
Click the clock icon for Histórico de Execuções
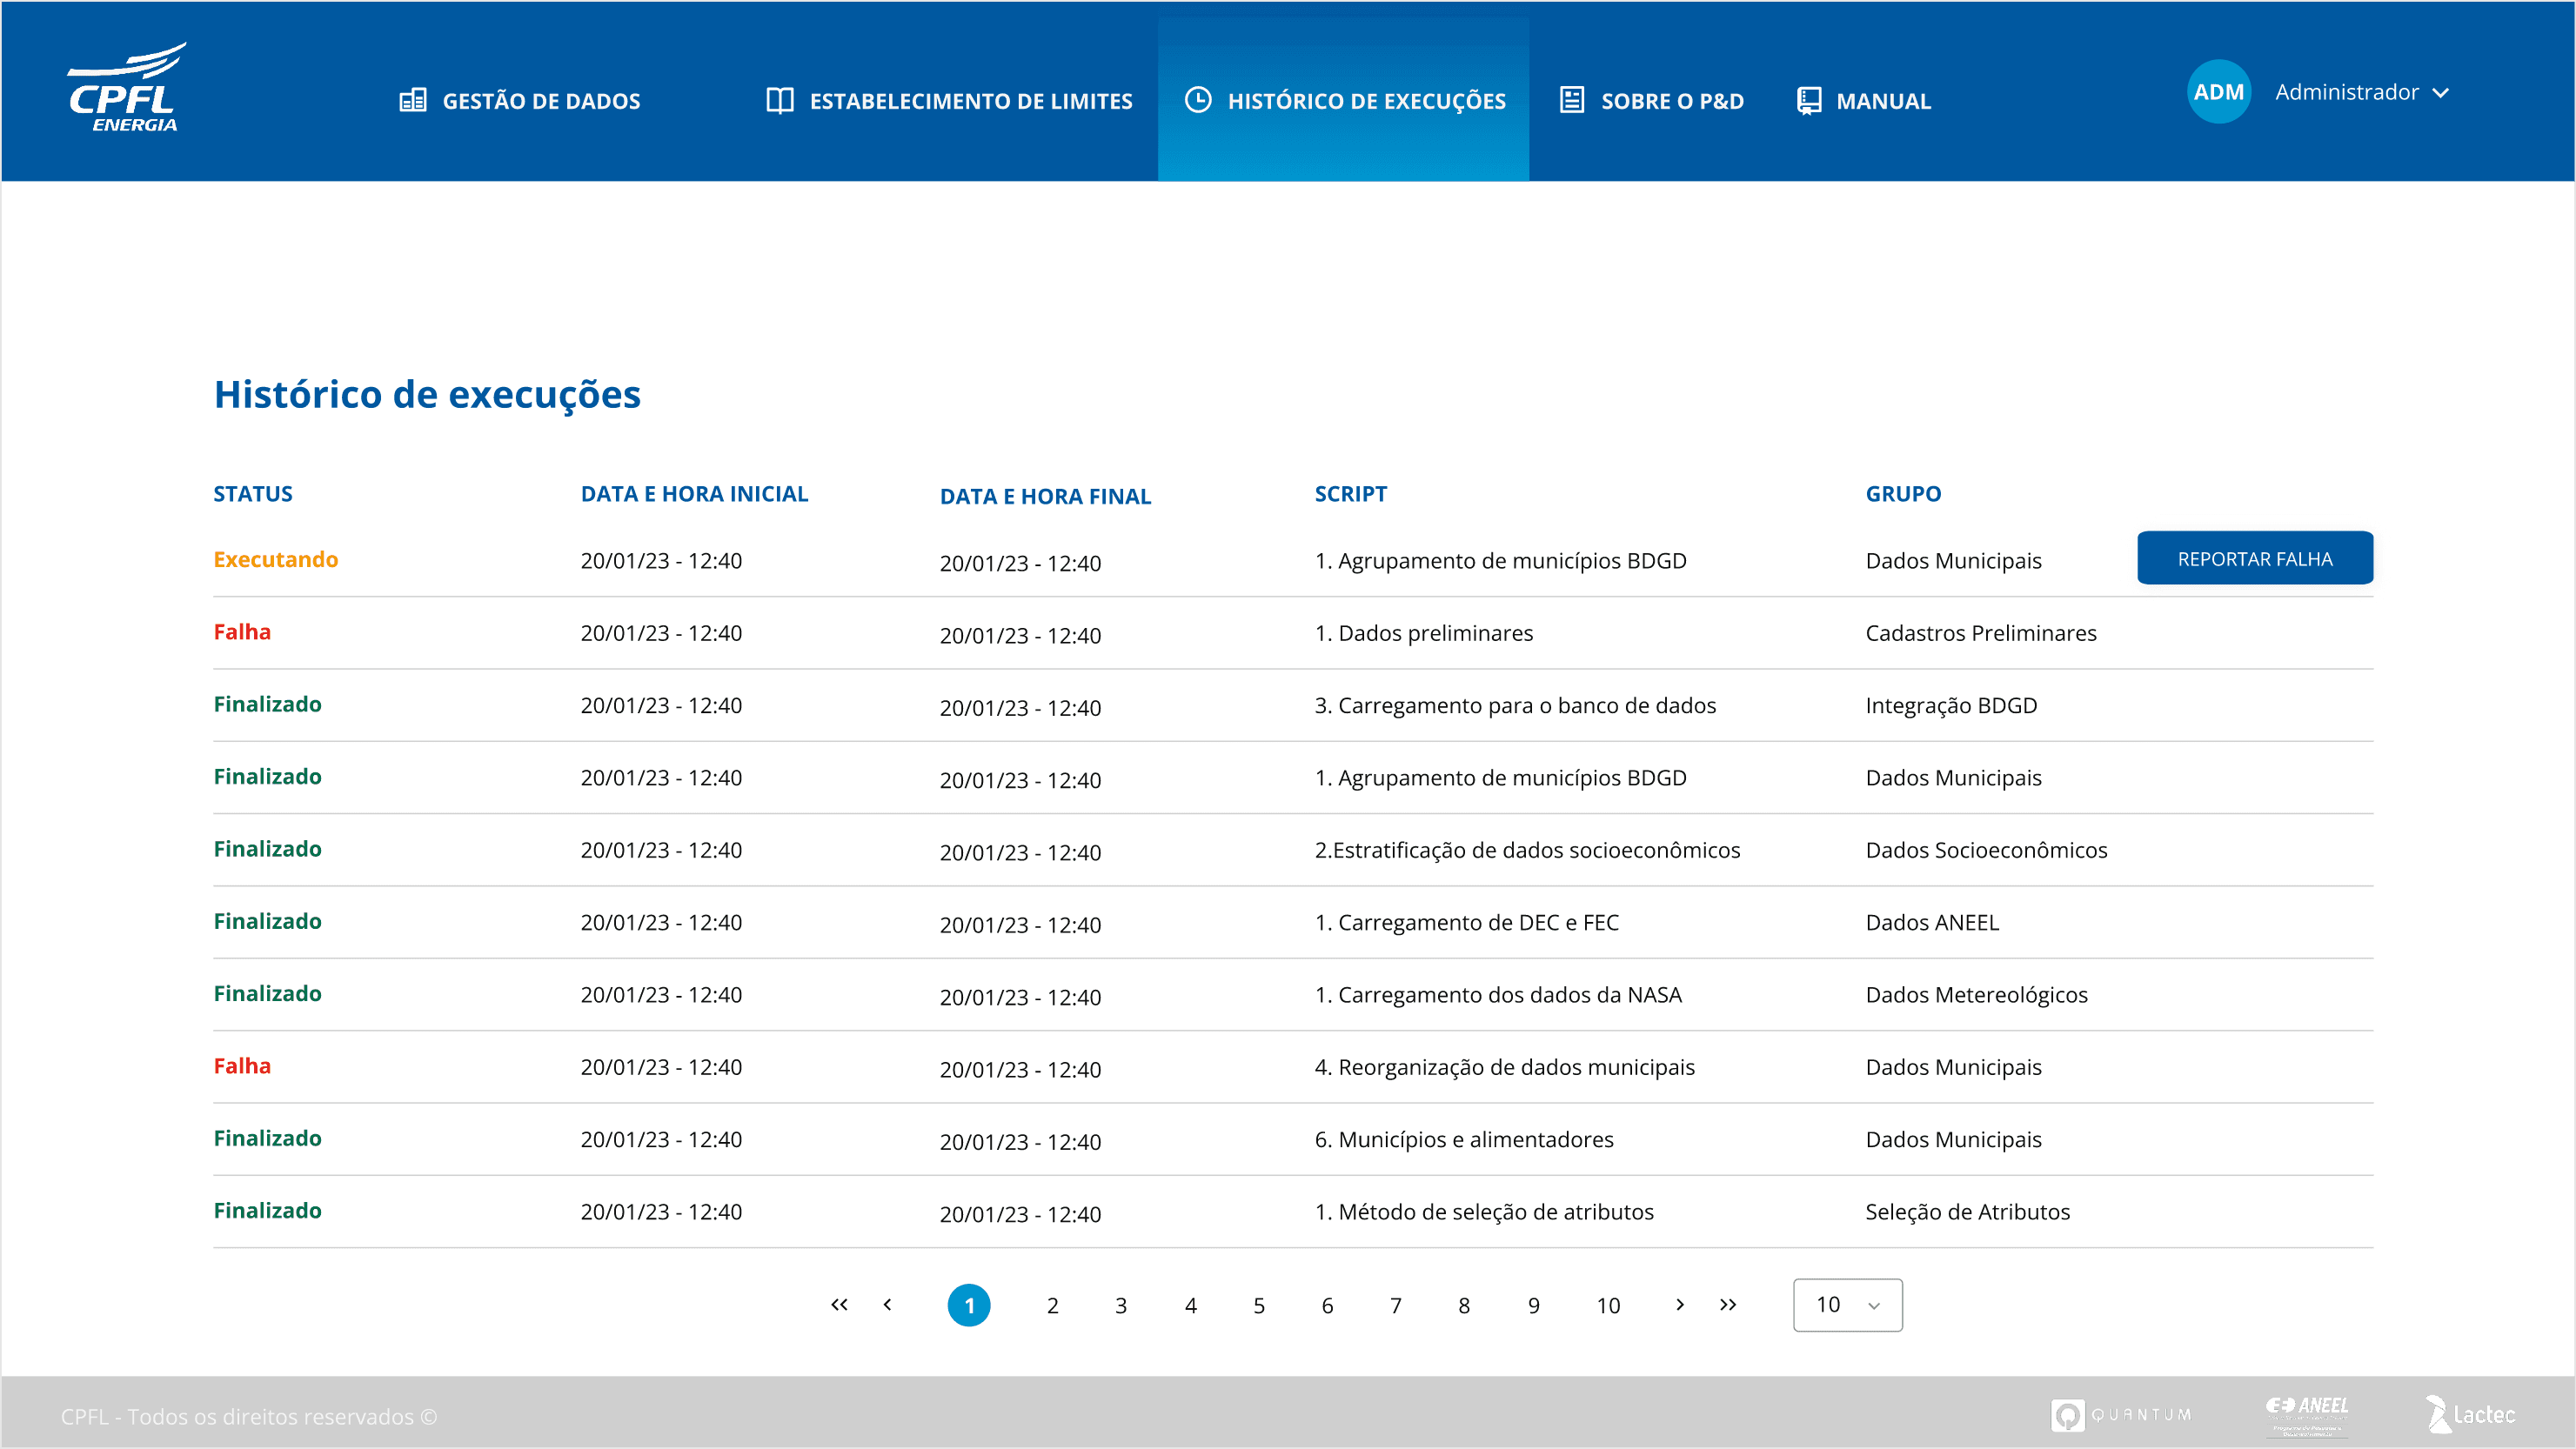(1198, 101)
